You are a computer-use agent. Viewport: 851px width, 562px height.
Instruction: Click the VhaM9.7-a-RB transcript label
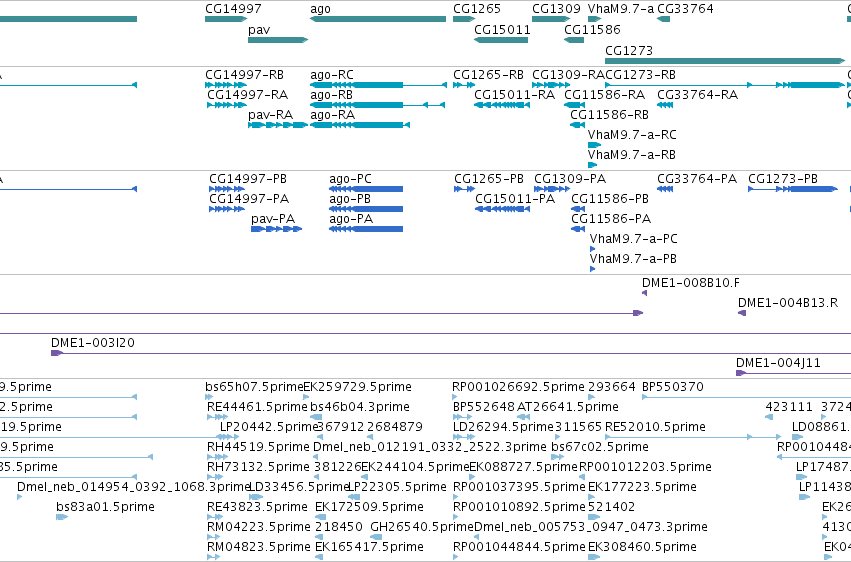632,155
